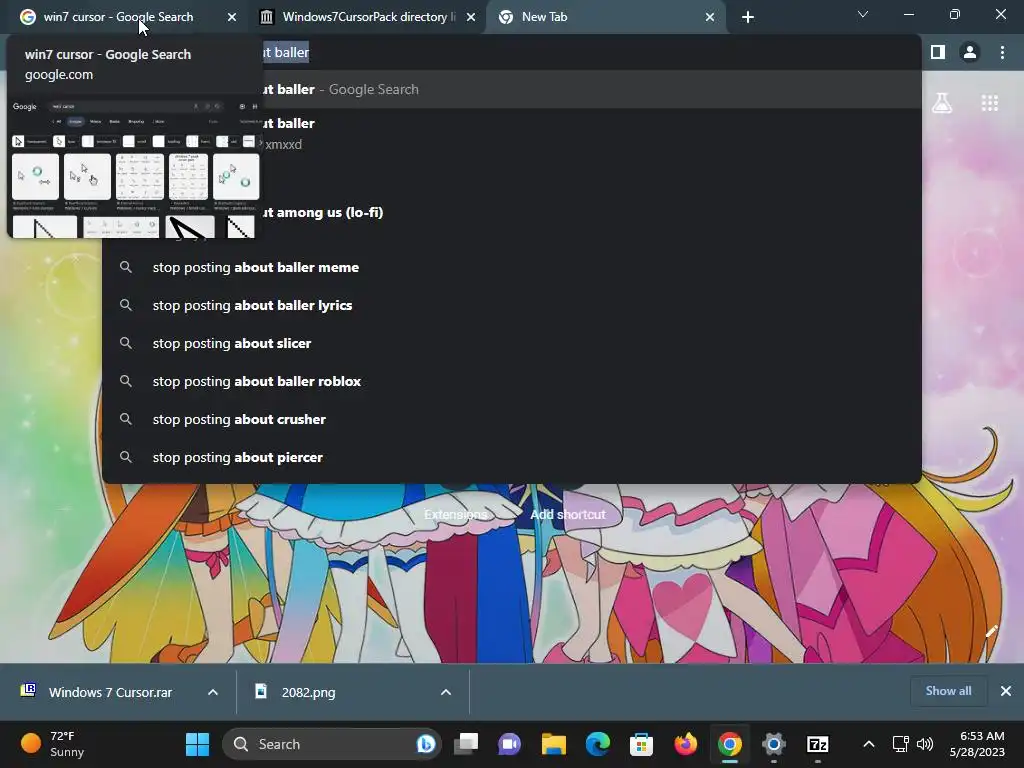Expand options for 2082.png download
Image resolution: width=1024 pixels, height=768 pixels.
pos(446,692)
